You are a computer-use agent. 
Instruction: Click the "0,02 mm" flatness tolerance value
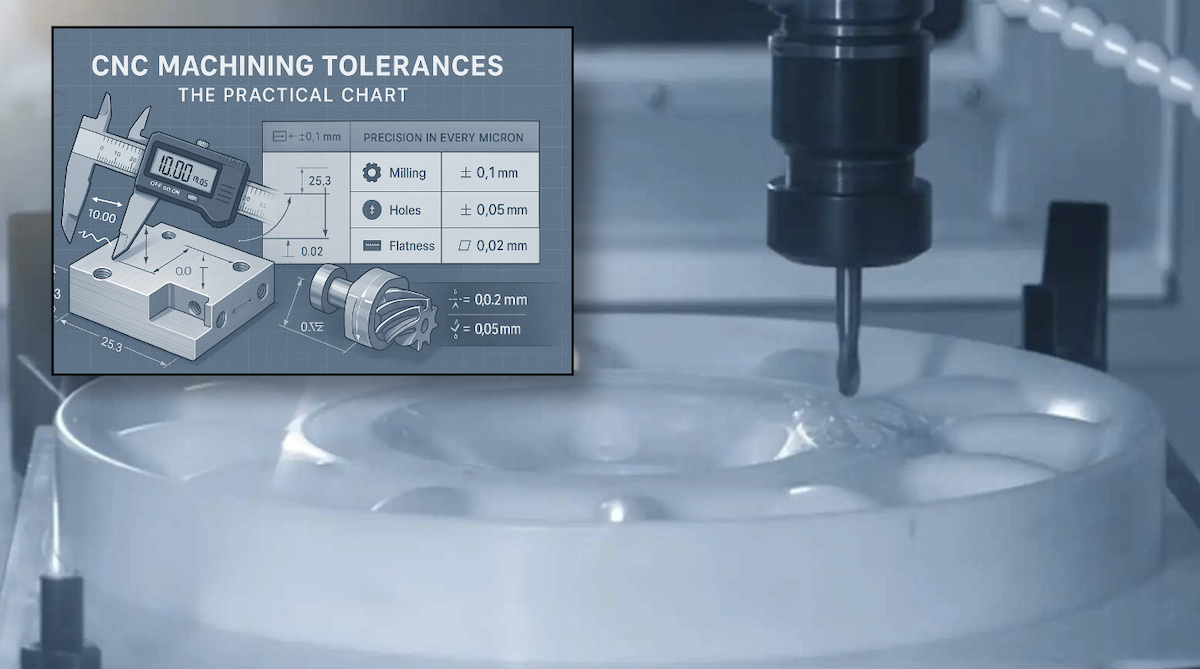tap(502, 245)
